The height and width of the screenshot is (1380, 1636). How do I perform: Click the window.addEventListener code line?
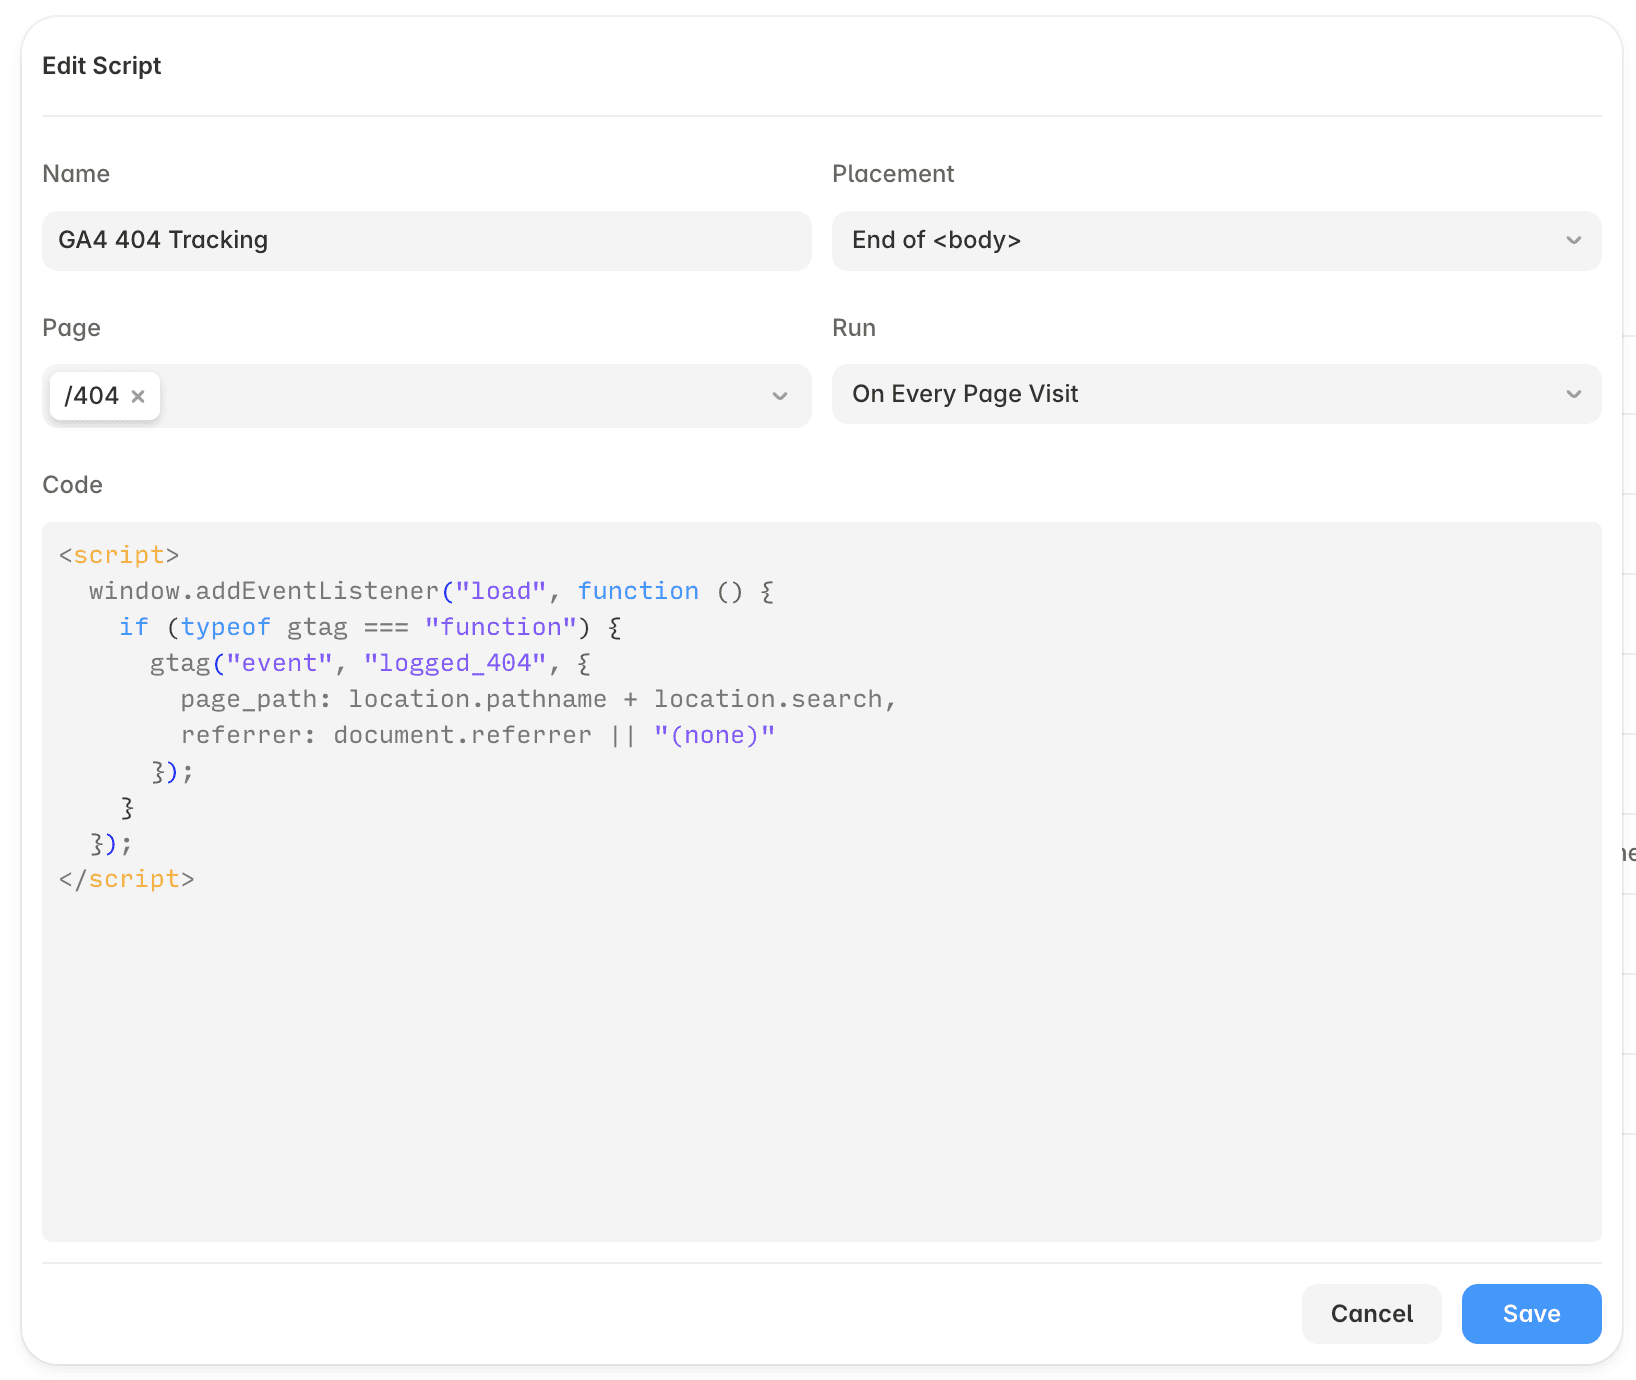pyautogui.click(x=431, y=591)
